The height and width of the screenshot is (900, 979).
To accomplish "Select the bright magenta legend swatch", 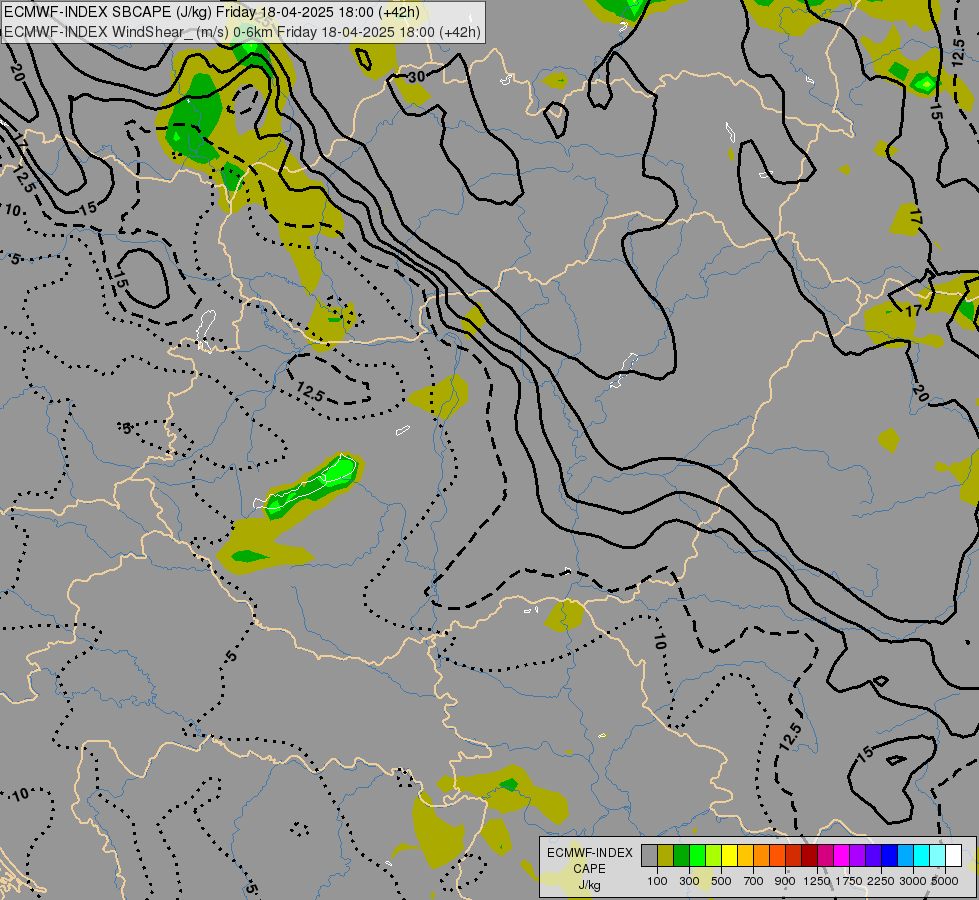I will click(842, 855).
